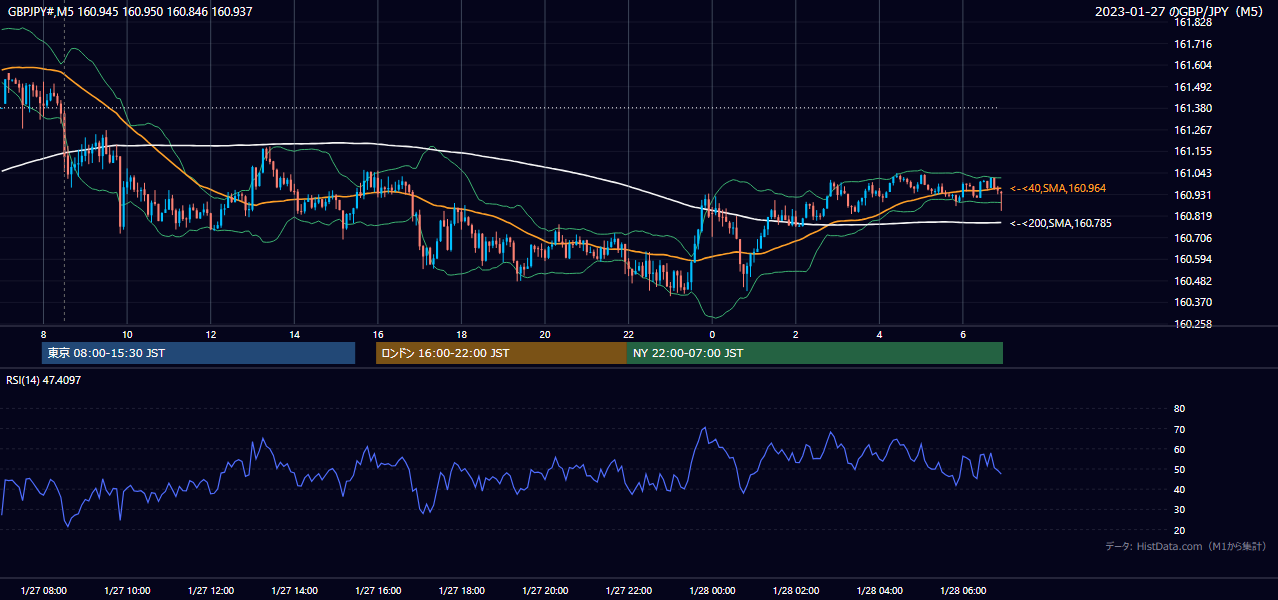Click the 1/27 18:00 bottom time label

point(461,591)
